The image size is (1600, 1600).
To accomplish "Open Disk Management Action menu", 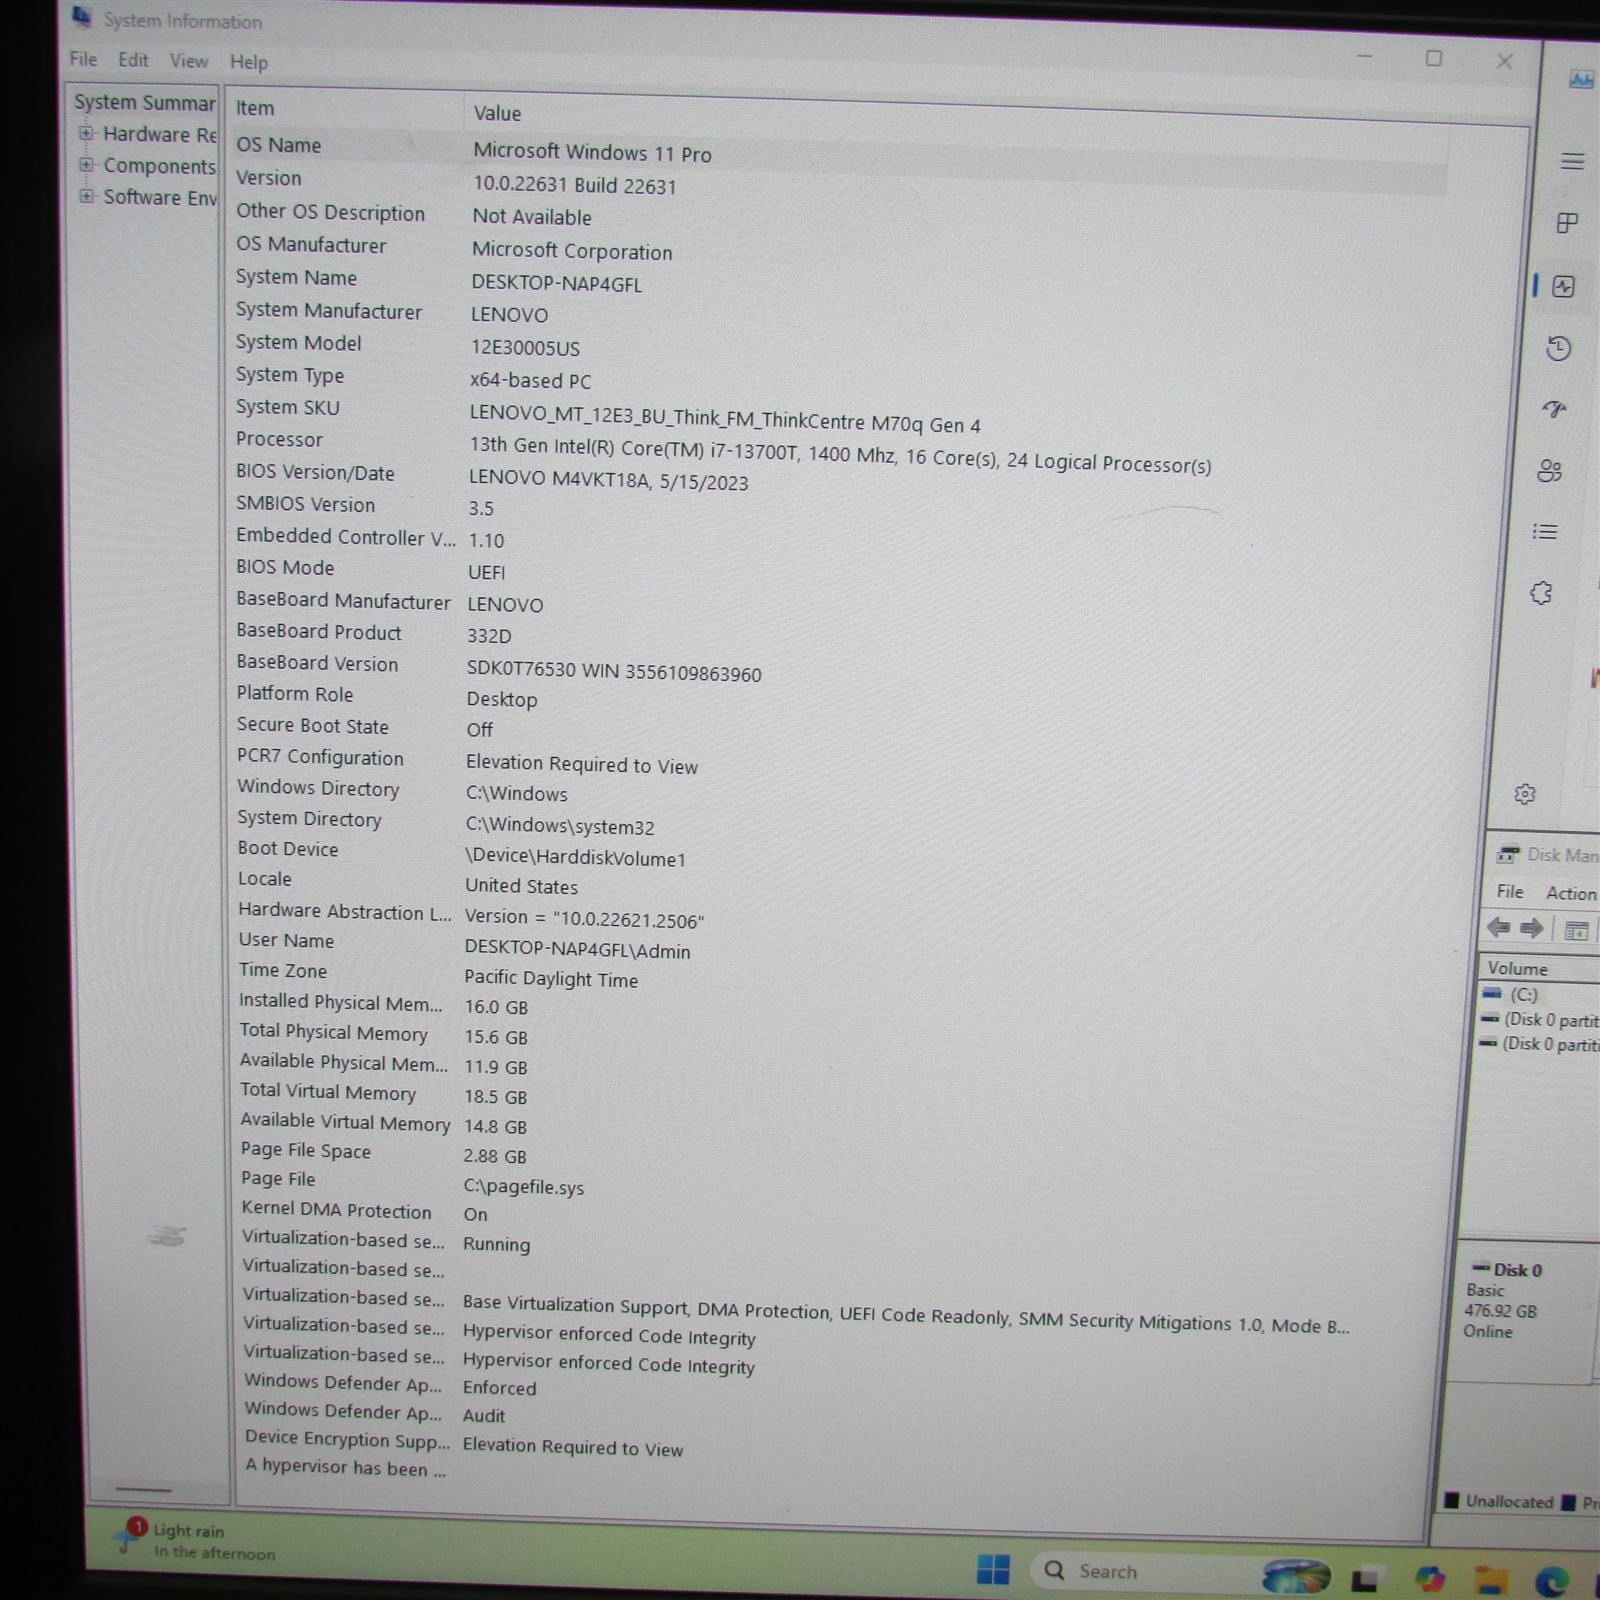I will pyautogui.click(x=1571, y=893).
